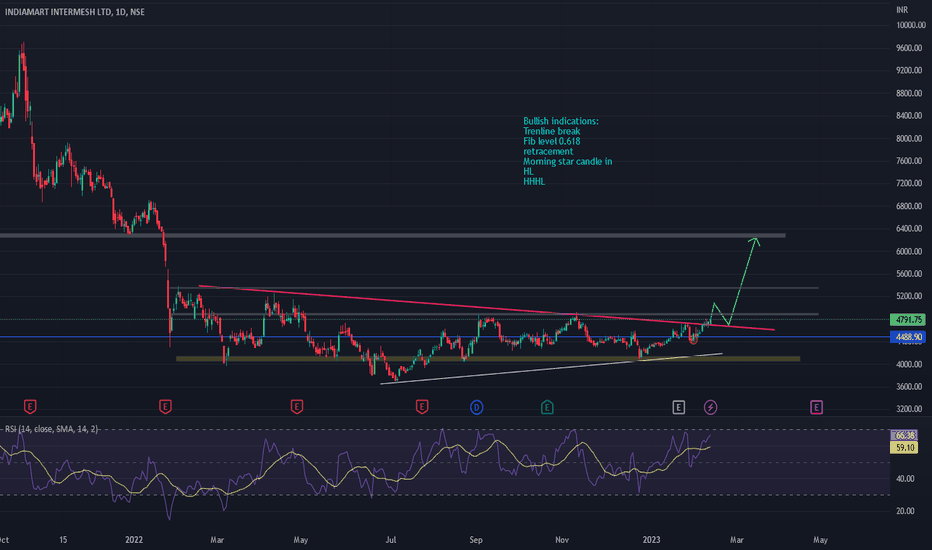Select the purple RSI value 66.38 label

tap(904, 435)
